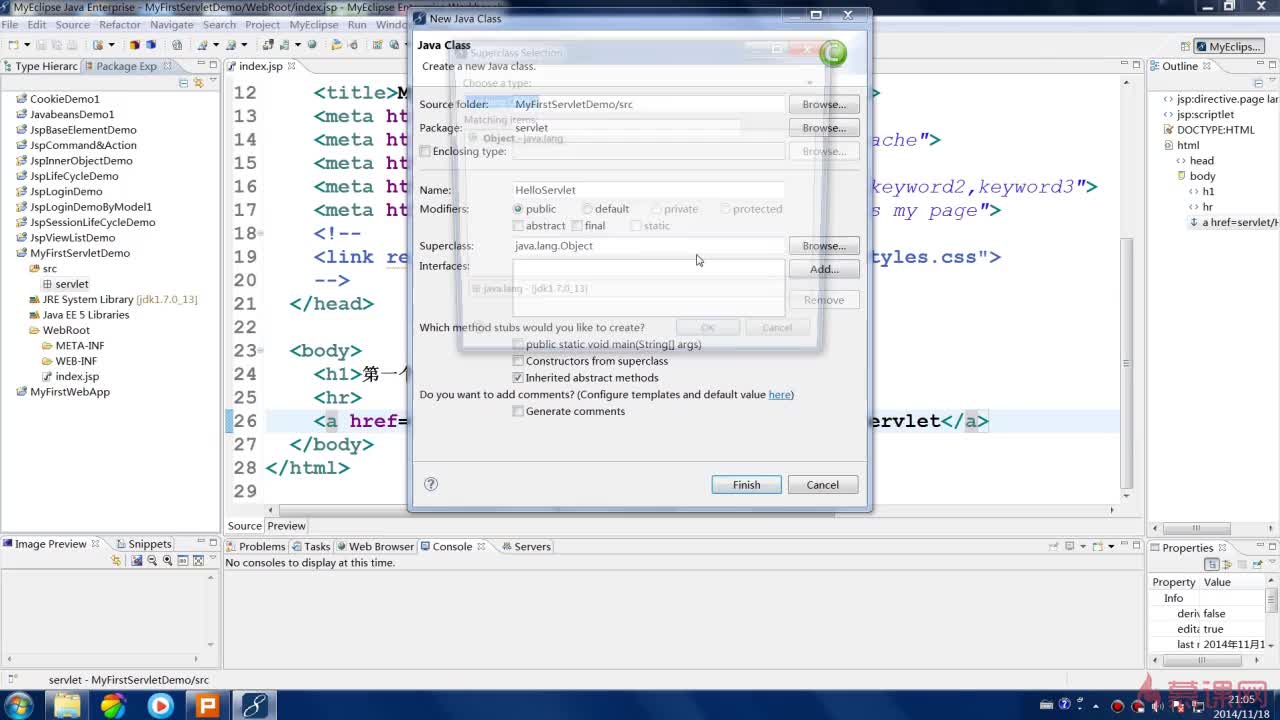
Task: Click the Source folder text field
Action: point(648,104)
